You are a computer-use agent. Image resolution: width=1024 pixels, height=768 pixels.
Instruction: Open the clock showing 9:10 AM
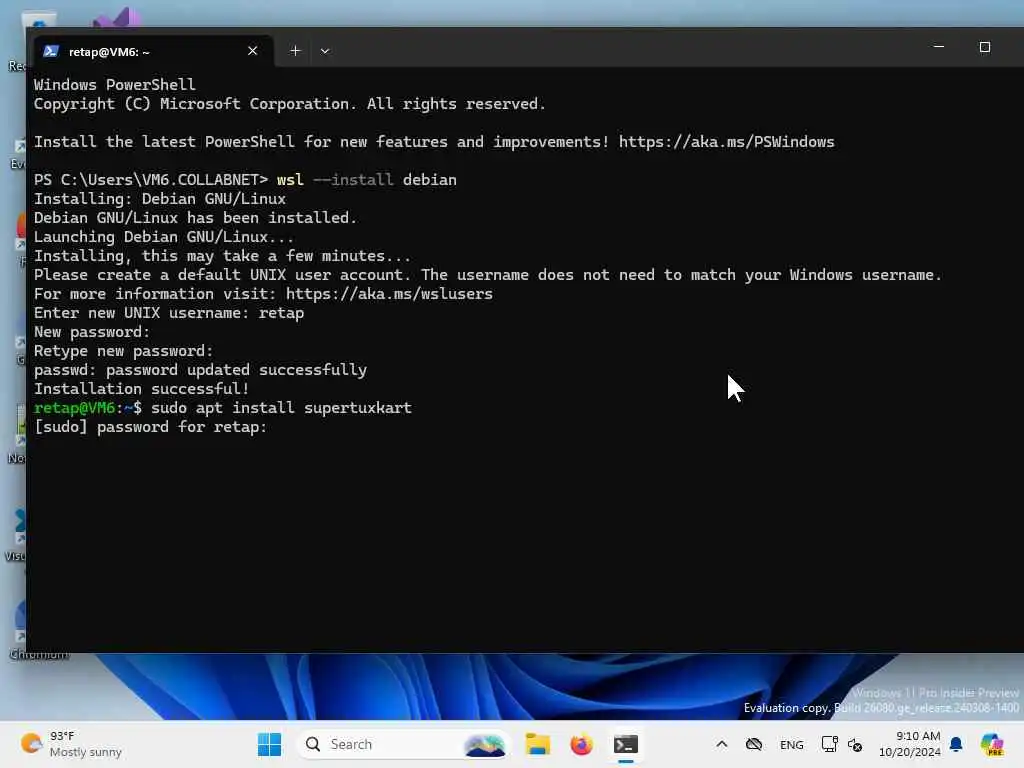(910, 744)
